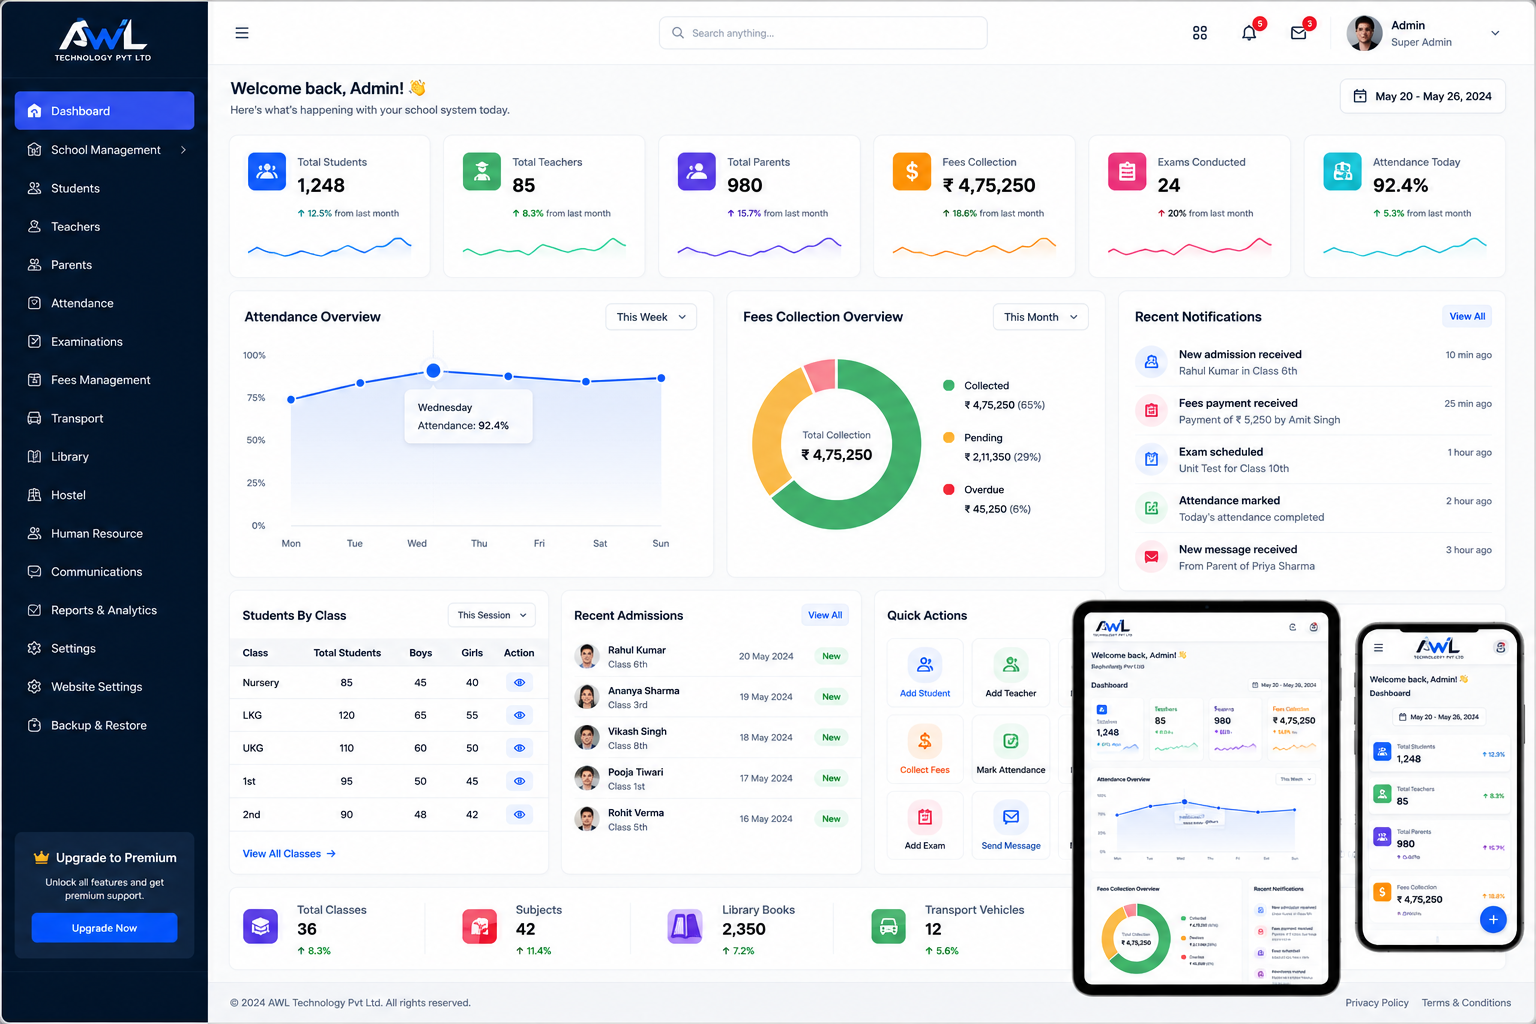The height and width of the screenshot is (1024, 1536).
Task: View the 1st class row eye icon
Action: click(519, 781)
